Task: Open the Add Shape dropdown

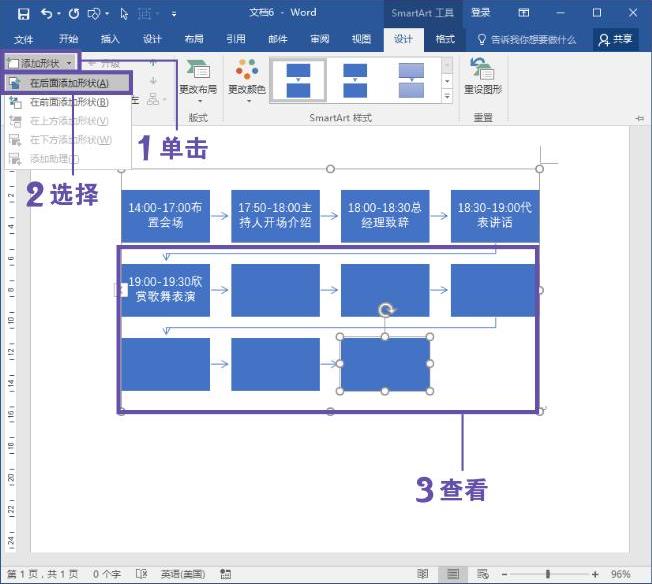Action: pyautogui.click(x=40, y=63)
